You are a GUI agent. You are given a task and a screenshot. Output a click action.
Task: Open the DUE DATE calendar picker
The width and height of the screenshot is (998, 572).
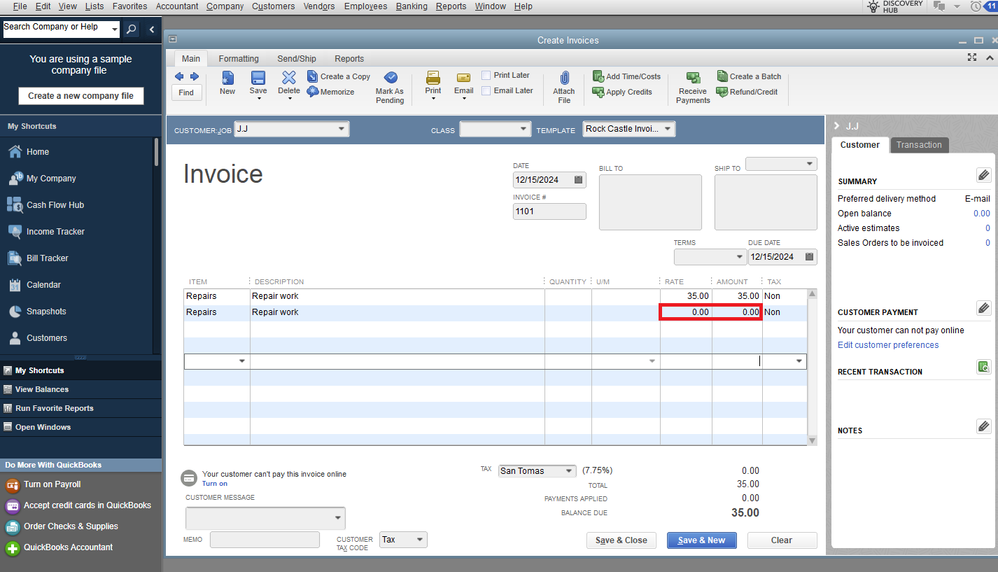point(809,257)
